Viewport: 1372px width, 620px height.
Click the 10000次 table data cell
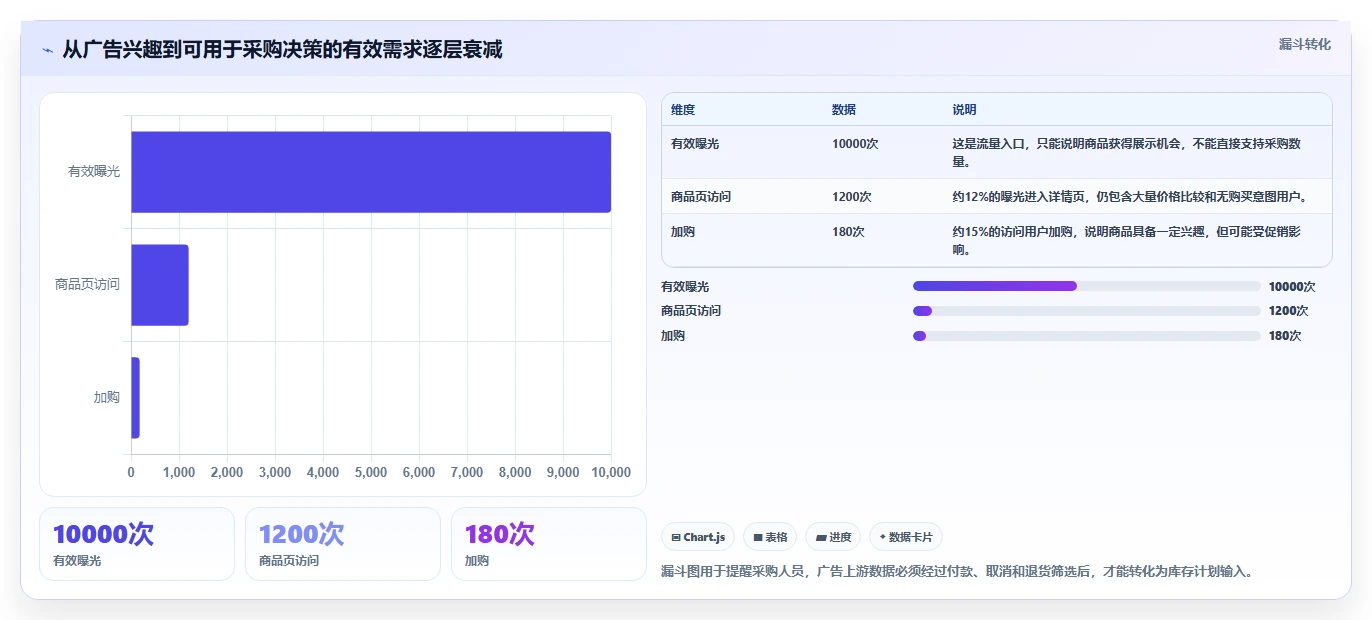[x=855, y=144]
